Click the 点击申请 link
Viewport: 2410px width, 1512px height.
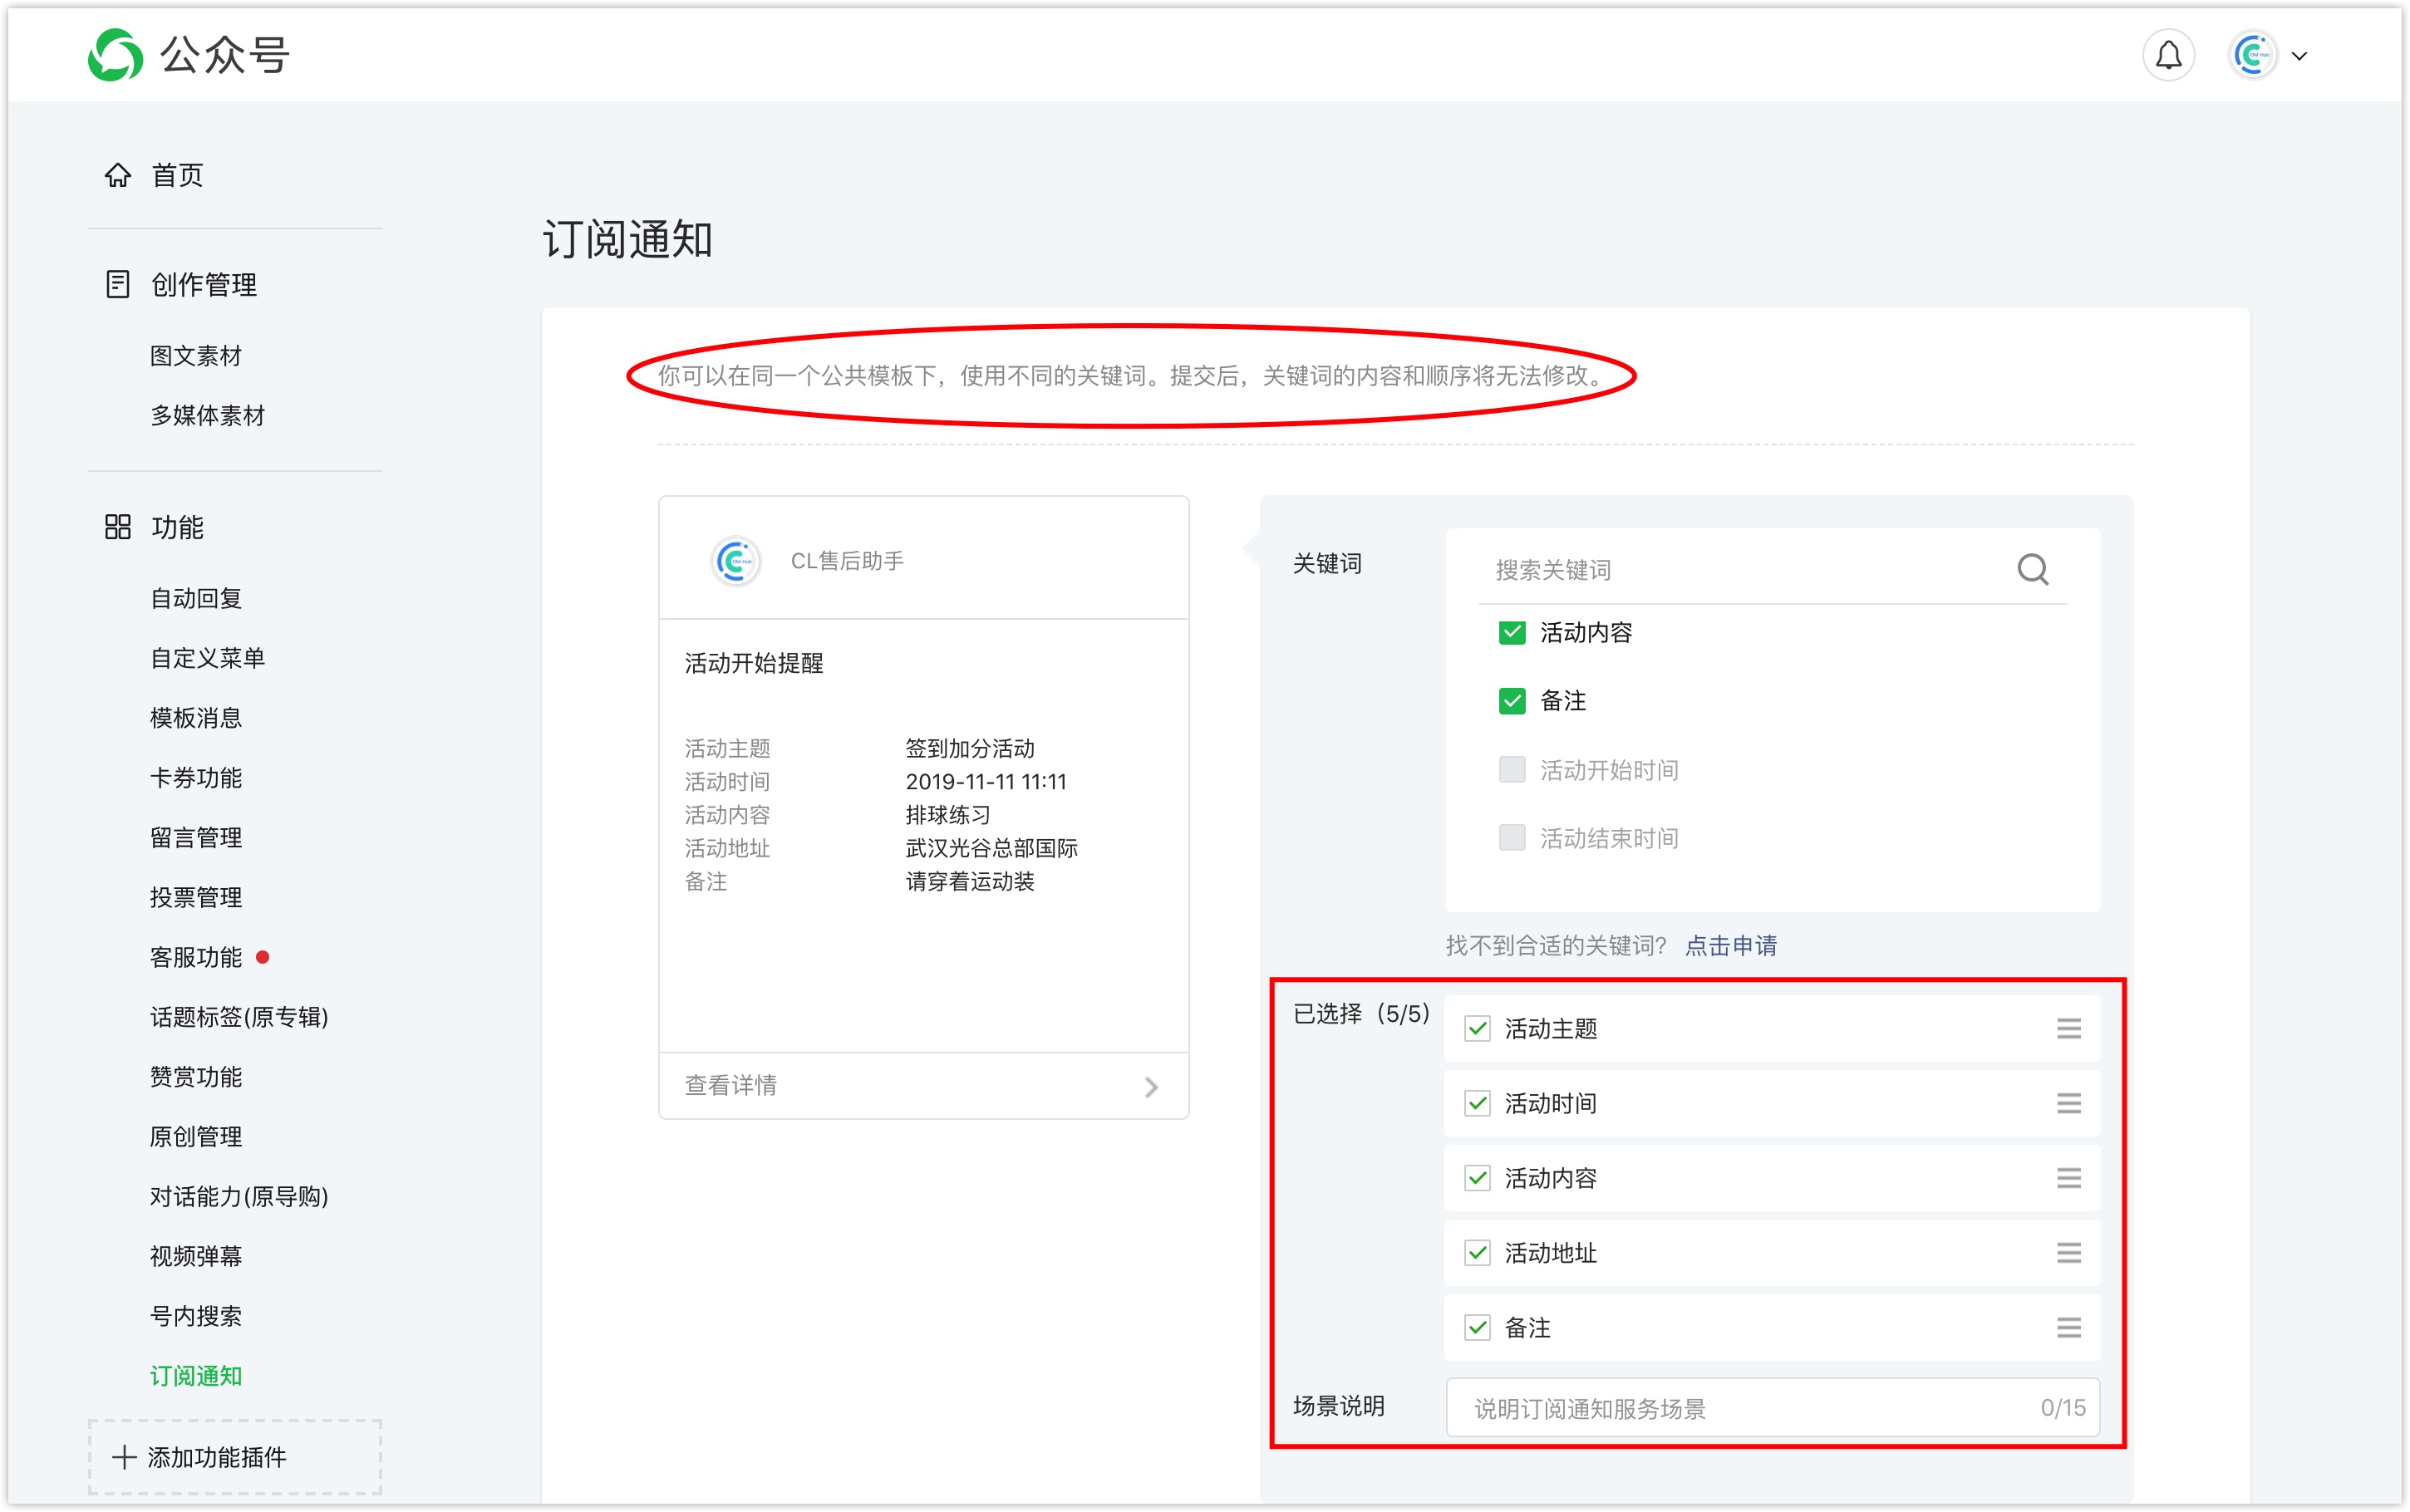tap(1731, 945)
